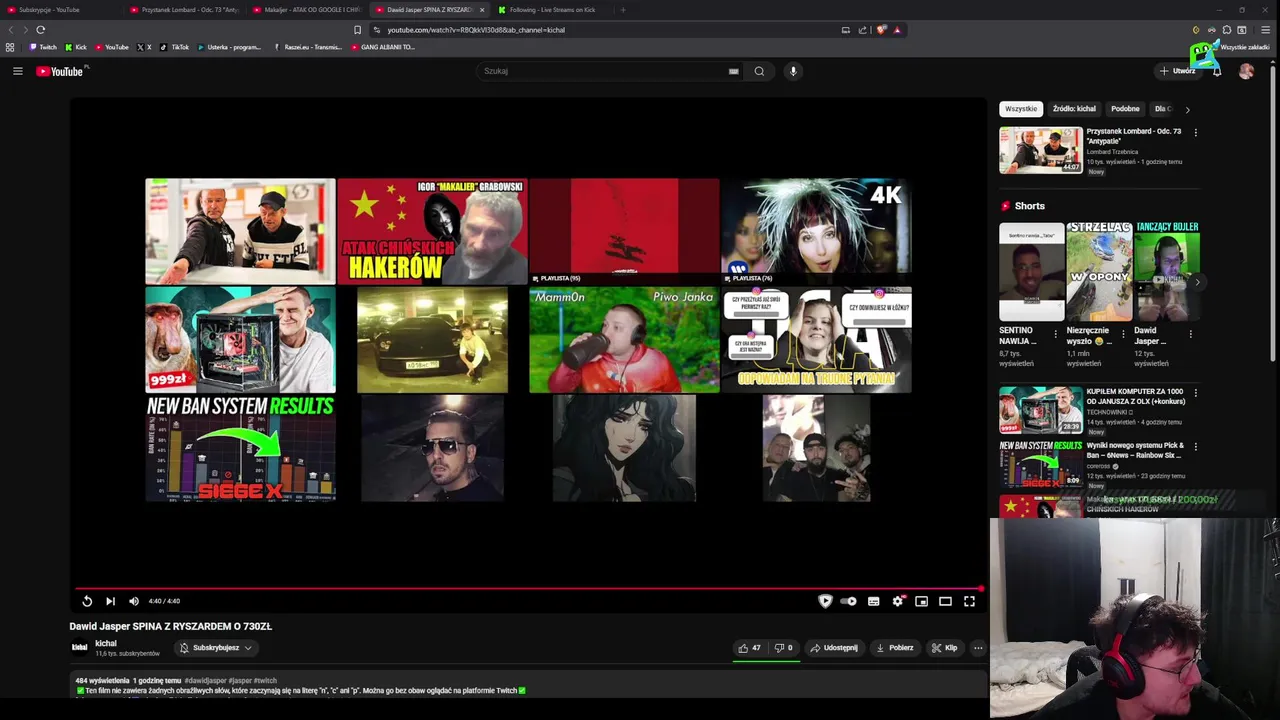Open options for Dawid Jasper short
The image size is (1280, 720).
tap(1191, 334)
